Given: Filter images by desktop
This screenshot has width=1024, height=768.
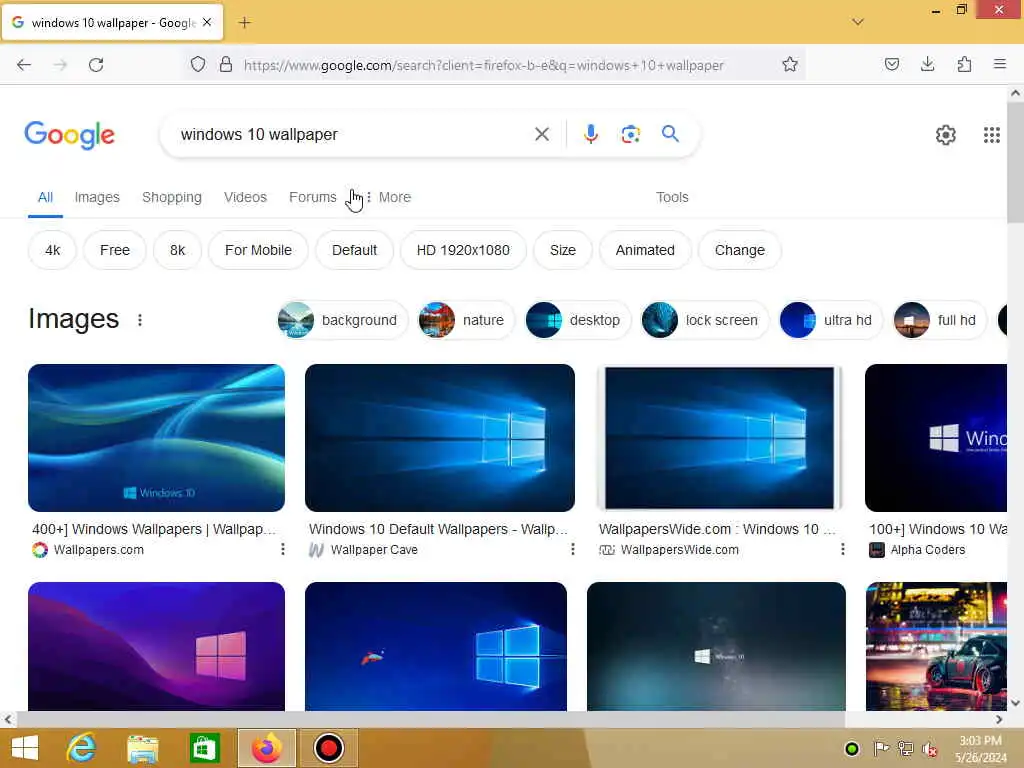Looking at the screenshot, I should tap(578, 320).
